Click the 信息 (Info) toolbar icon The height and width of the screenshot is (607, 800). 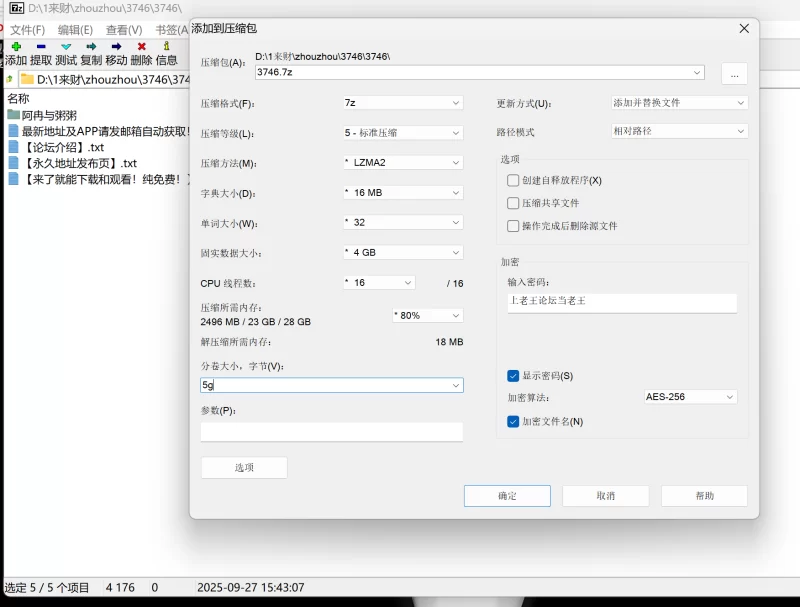(x=166, y=46)
